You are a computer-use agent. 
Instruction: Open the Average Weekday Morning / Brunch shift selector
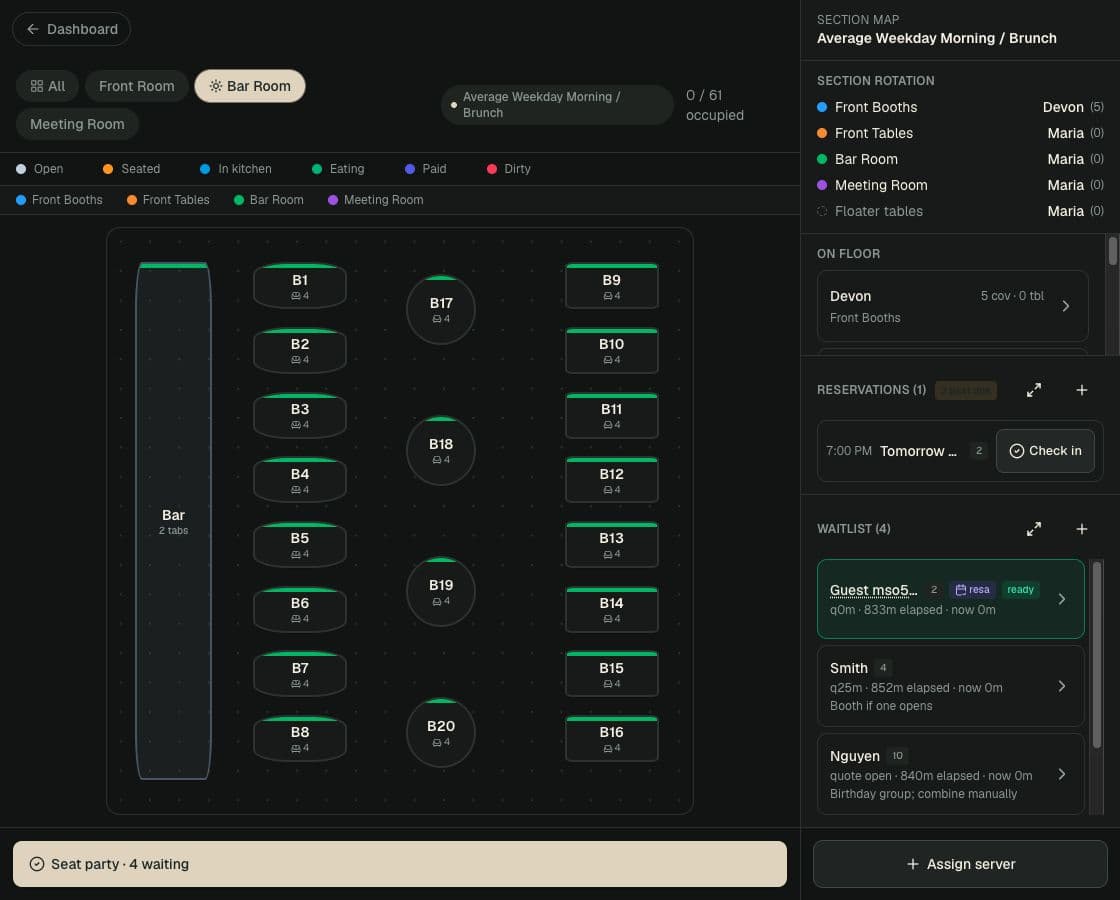tap(557, 105)
